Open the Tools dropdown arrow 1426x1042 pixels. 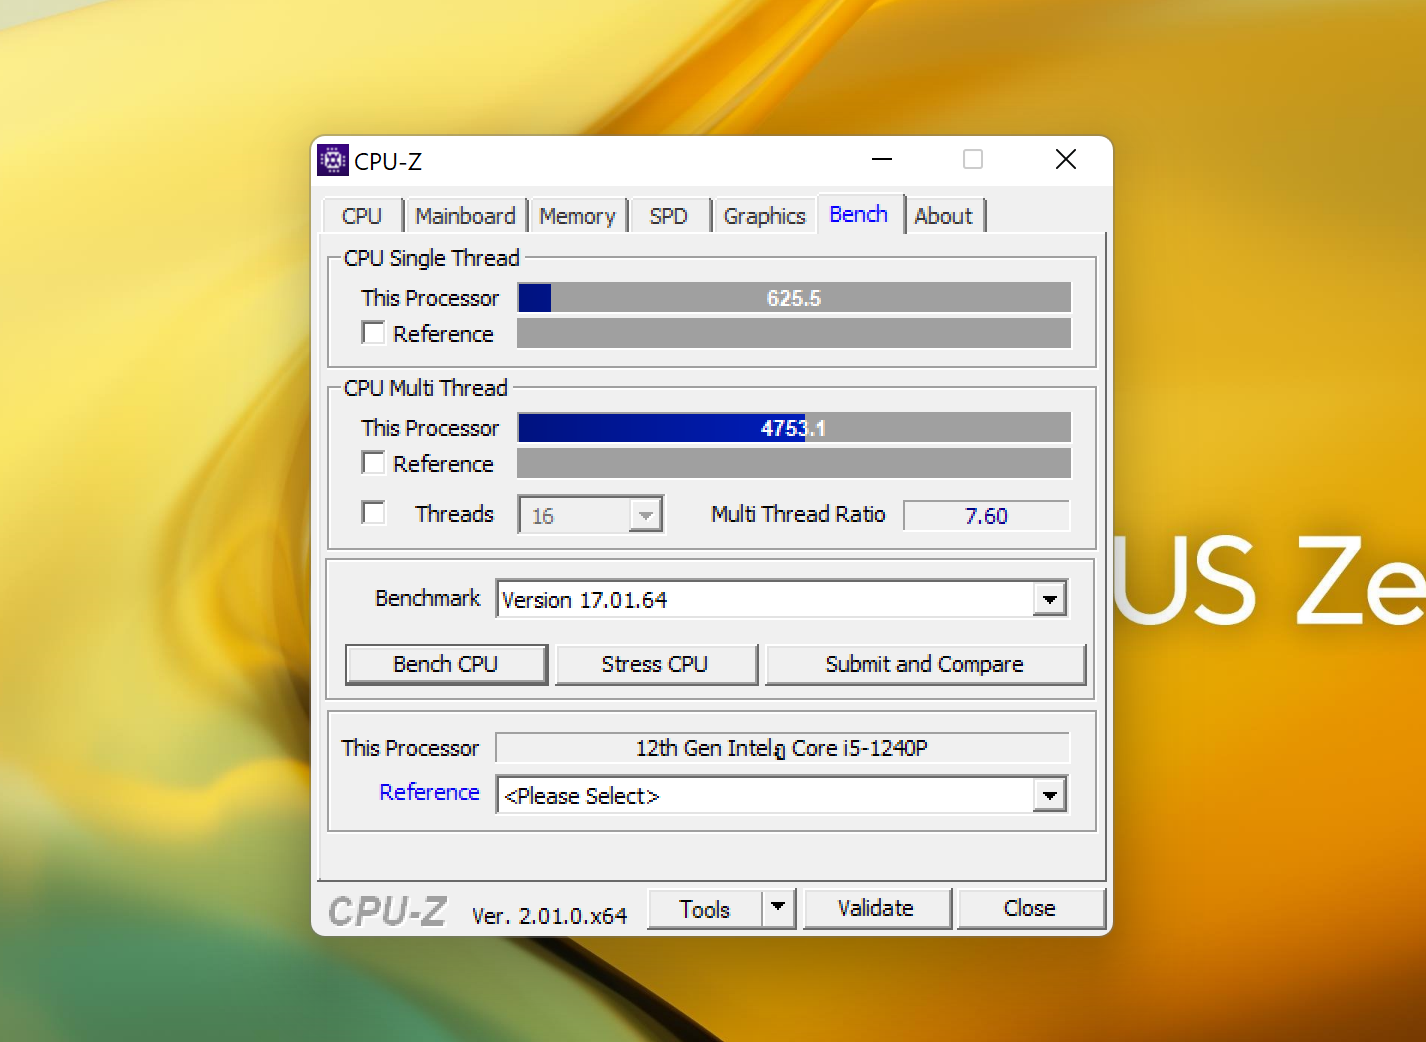779,908
